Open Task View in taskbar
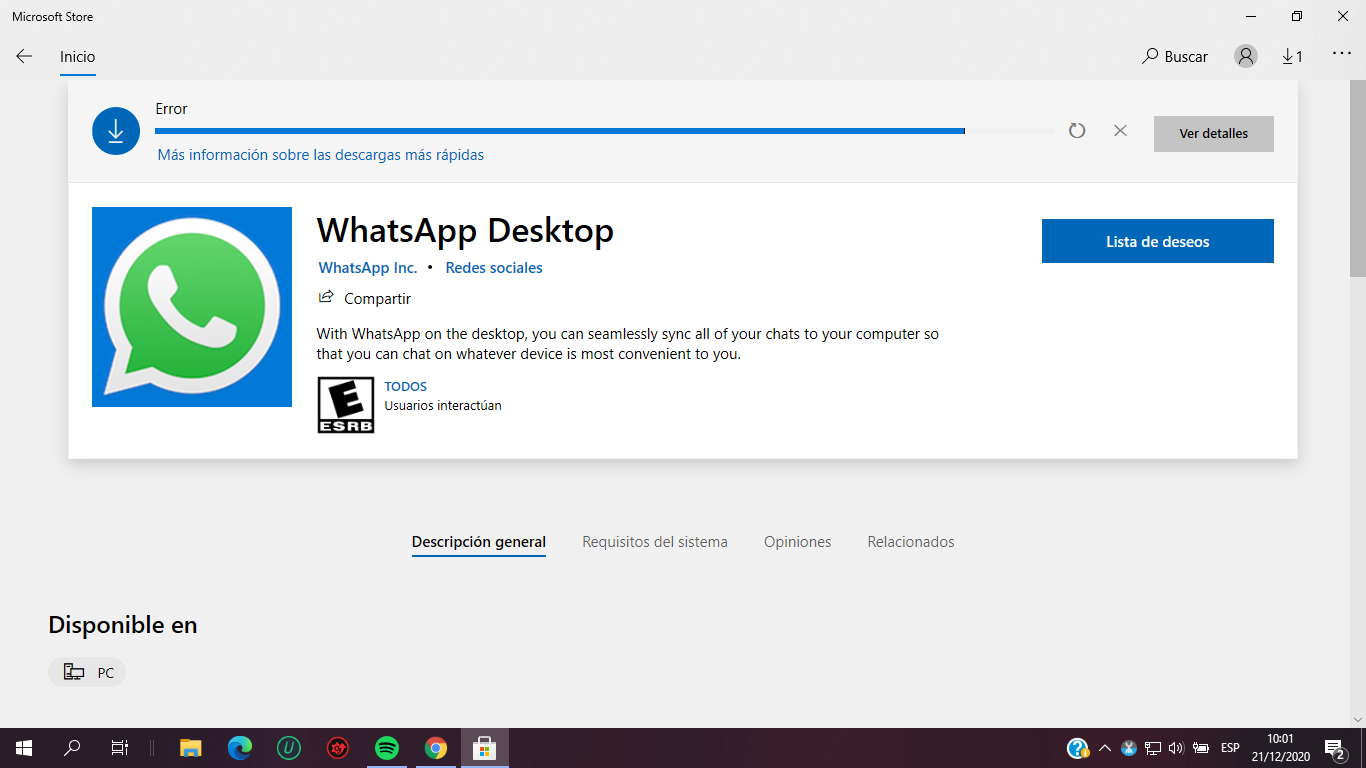This screenshot has height=768, width=1366. pyautogui.click(x=120, y=748)
